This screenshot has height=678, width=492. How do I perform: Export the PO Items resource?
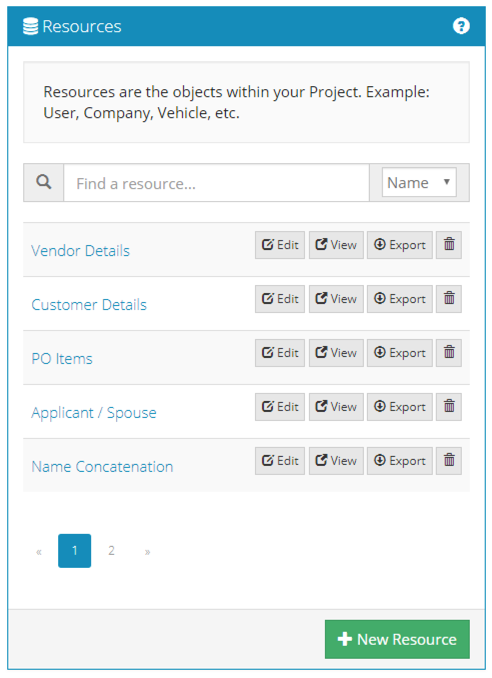399,353
